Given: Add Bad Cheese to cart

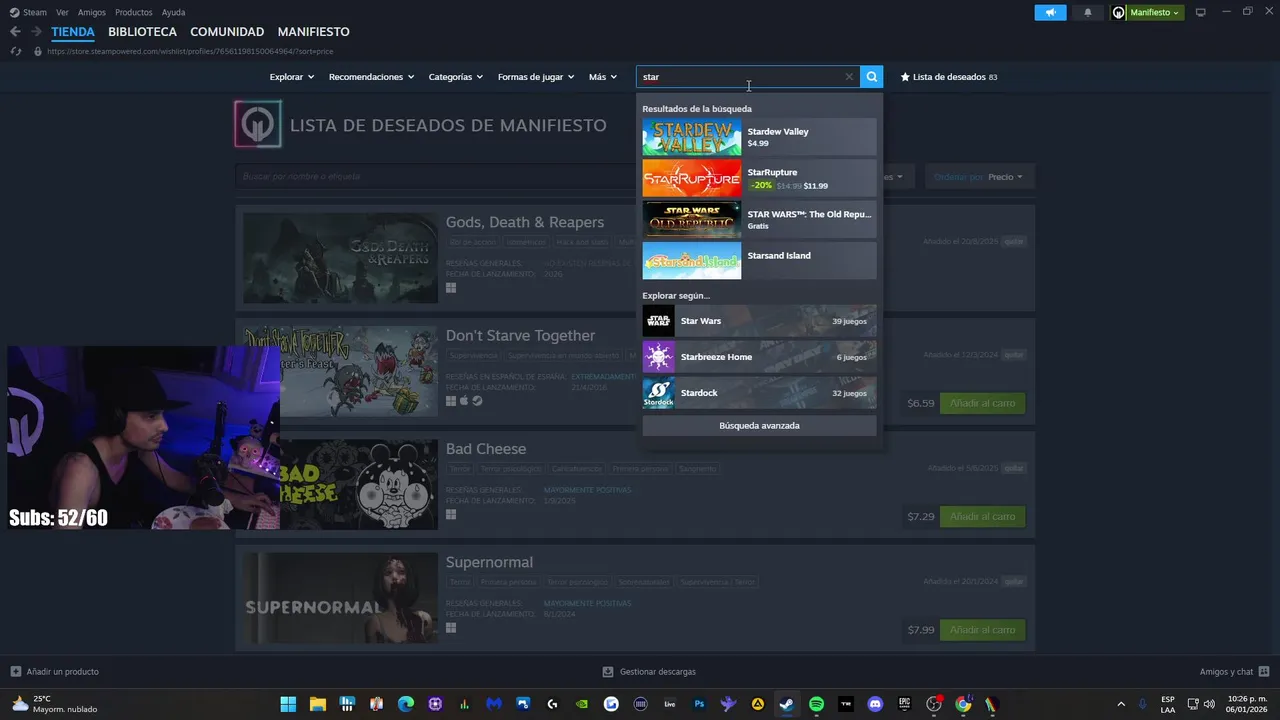Looking at the screenshot, I should tap(982, 517).
